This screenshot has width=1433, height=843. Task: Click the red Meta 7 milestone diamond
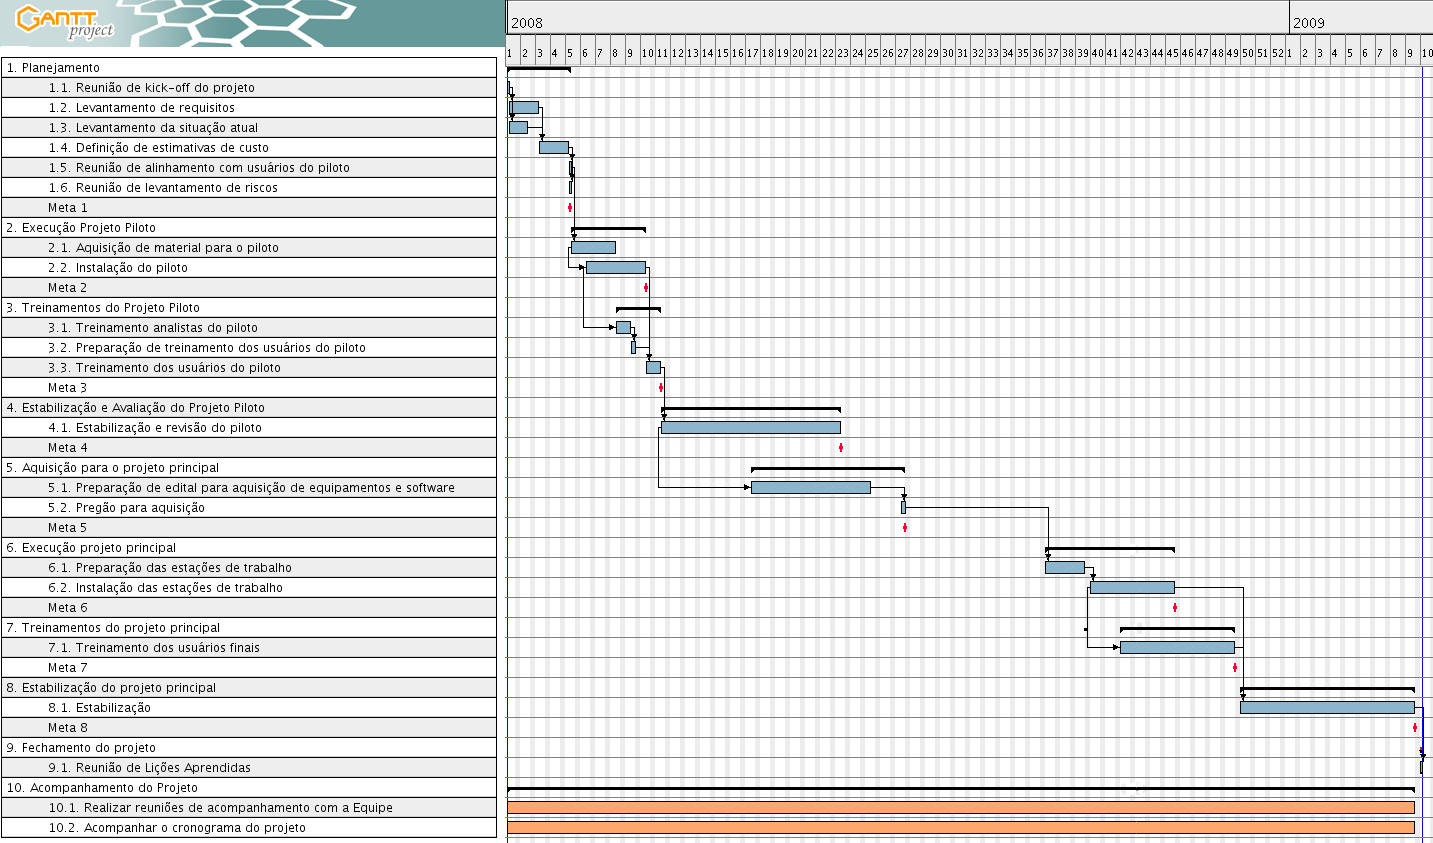point(1235,668)
